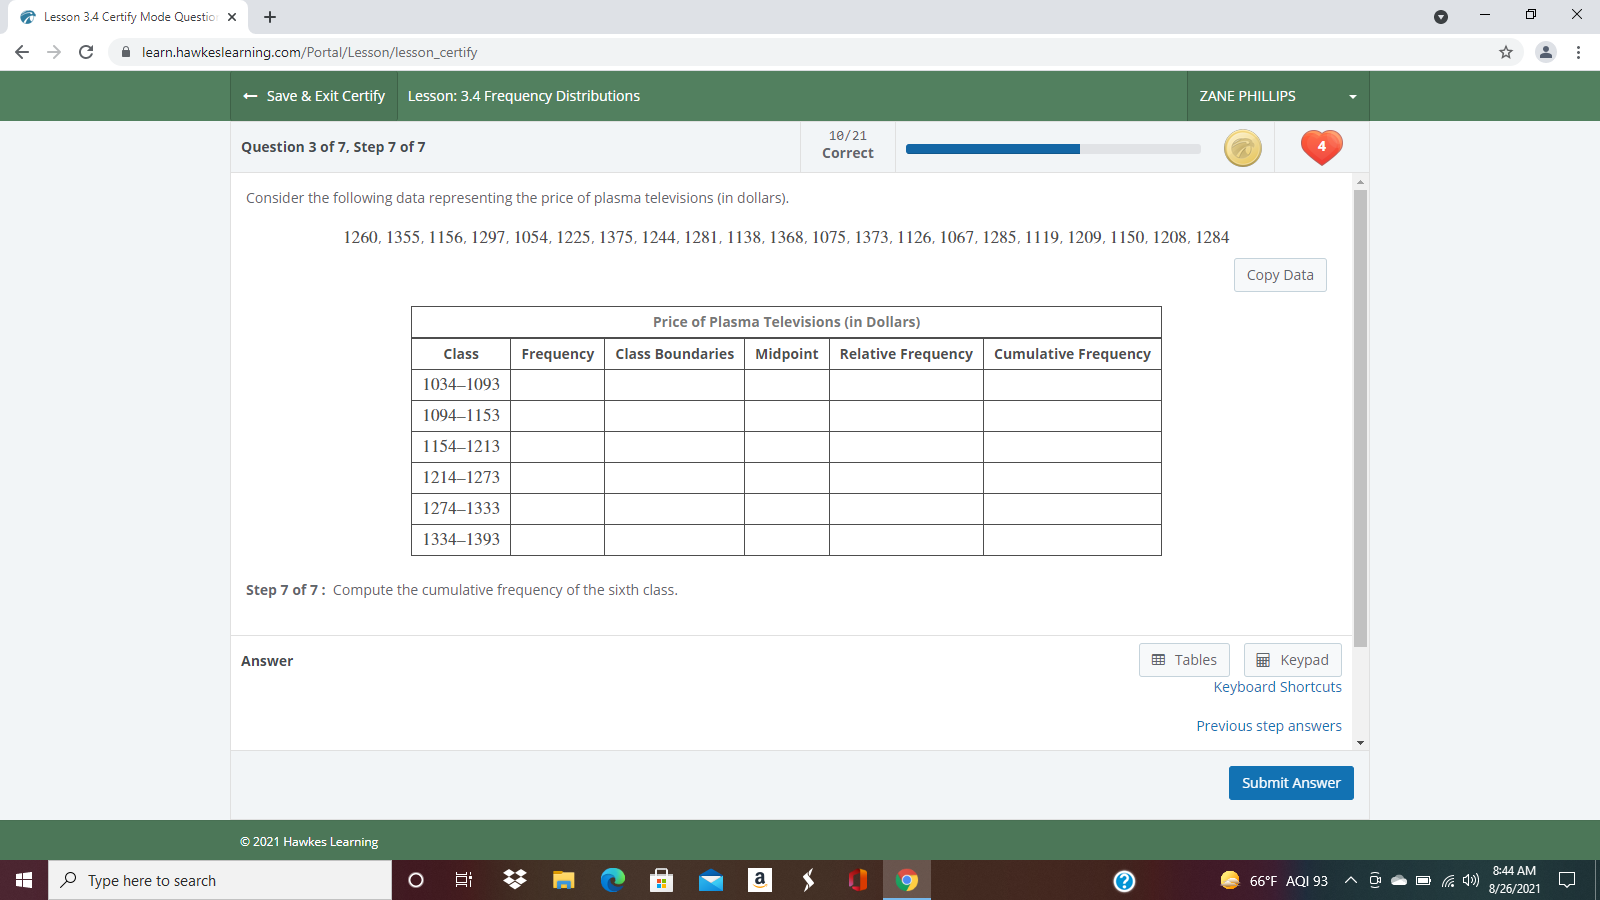Open Chrome's three-dot menu
This screenshot has width=1600, height=900.
[x=1580, y=52]
